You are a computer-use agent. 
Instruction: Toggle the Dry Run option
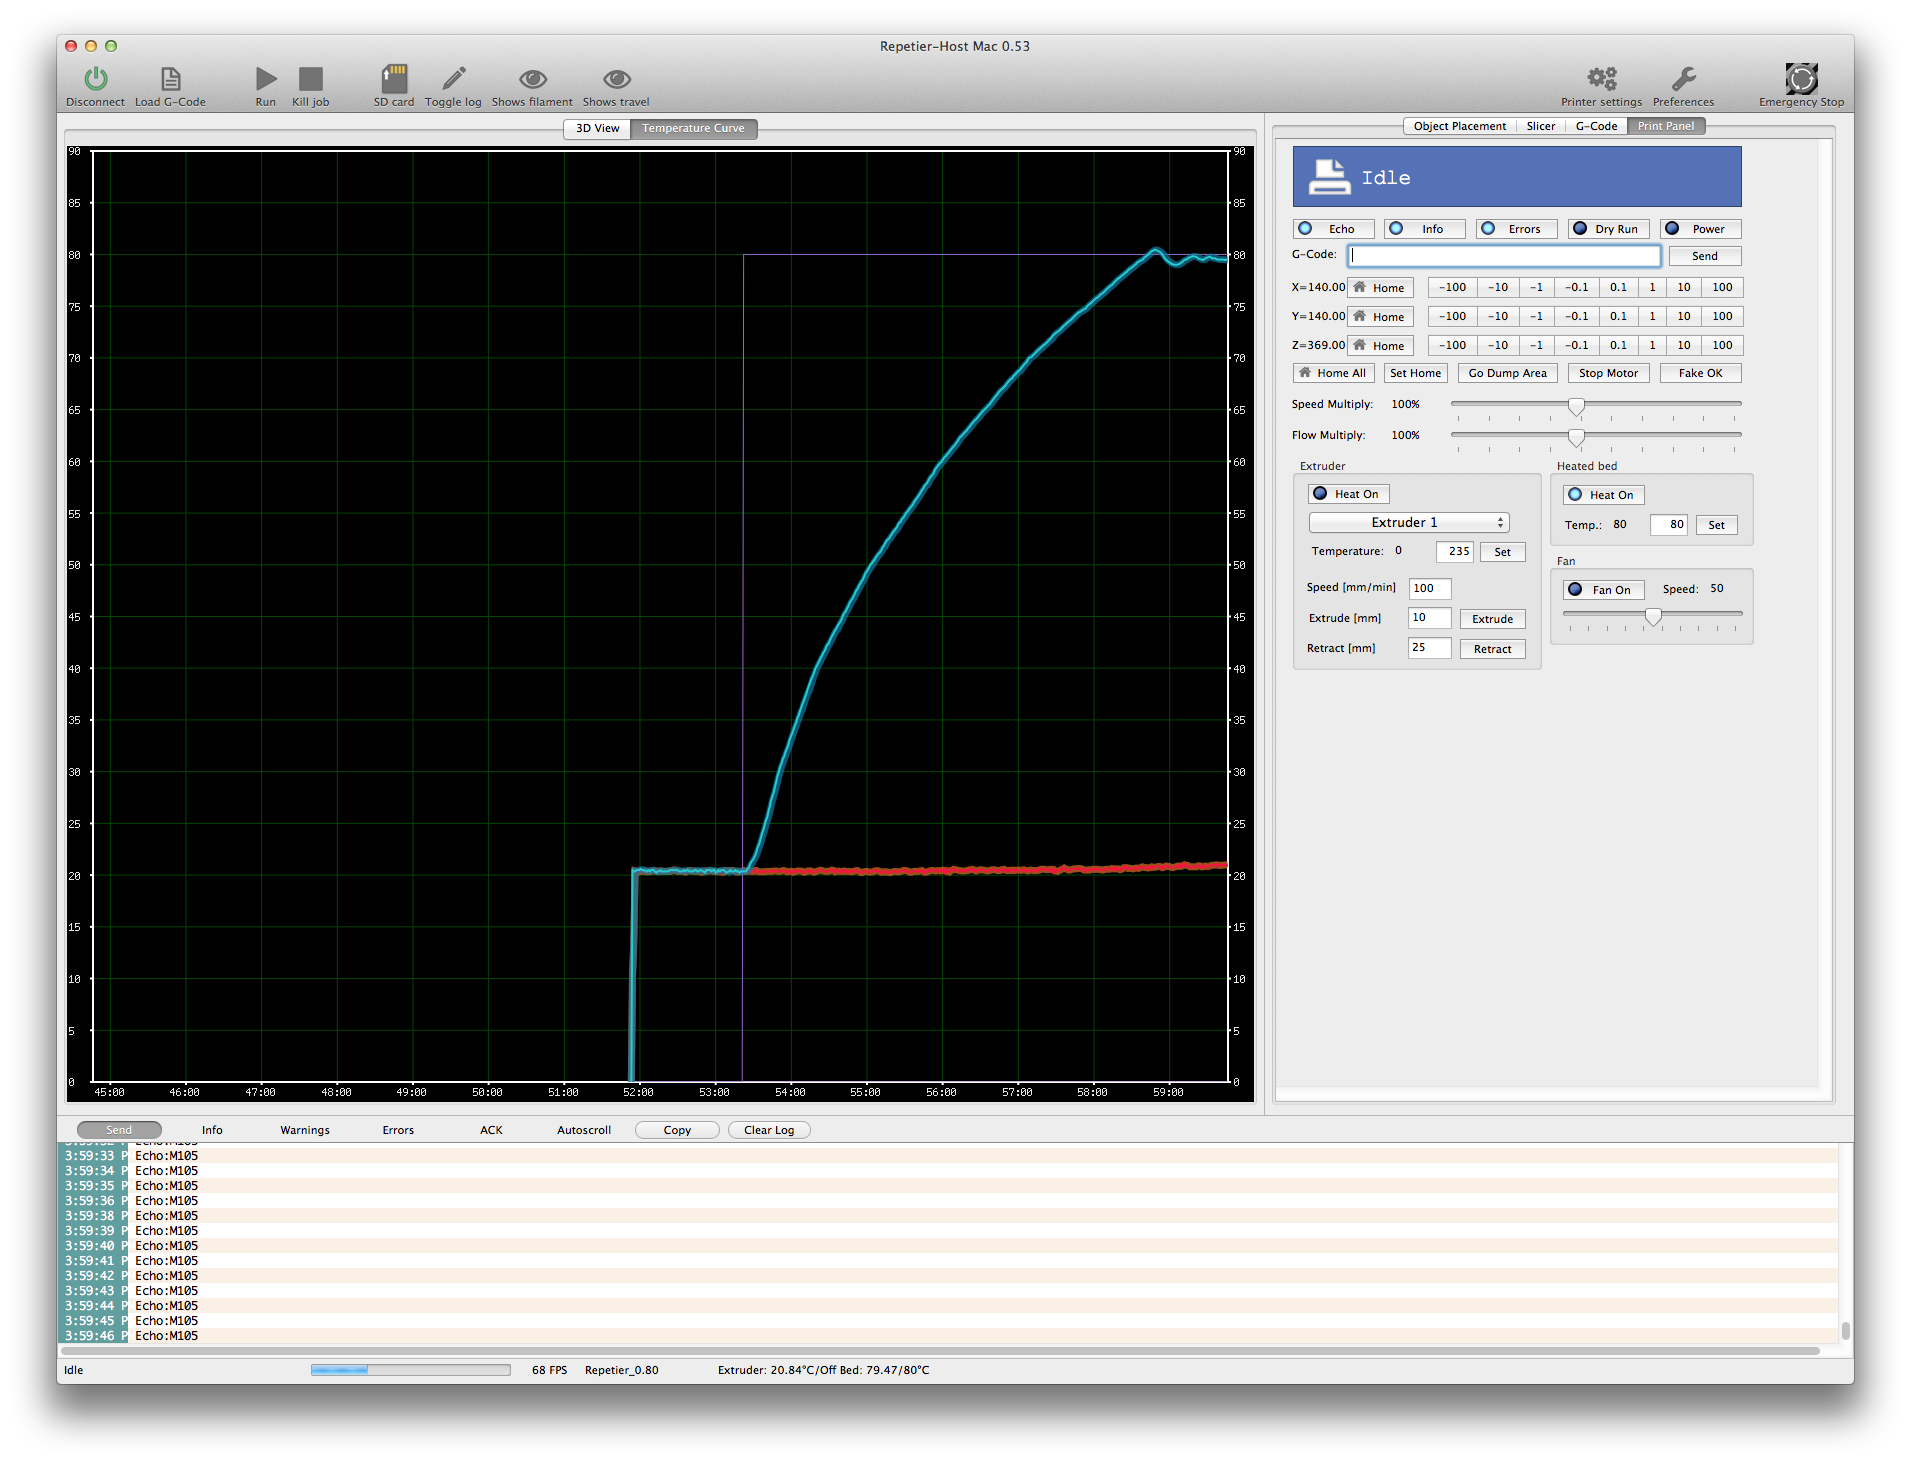pyautogui.click(x=1606, y=229)
